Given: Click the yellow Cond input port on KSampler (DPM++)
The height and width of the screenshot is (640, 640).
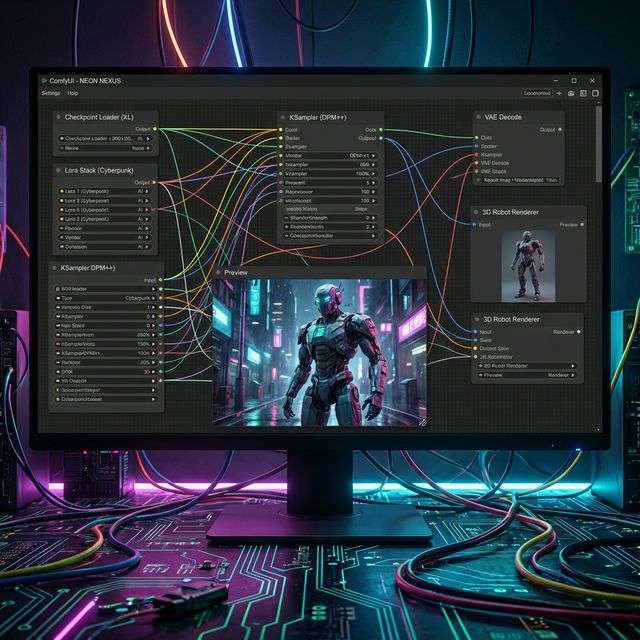Looking at the screenshot, I should (281, 130).
